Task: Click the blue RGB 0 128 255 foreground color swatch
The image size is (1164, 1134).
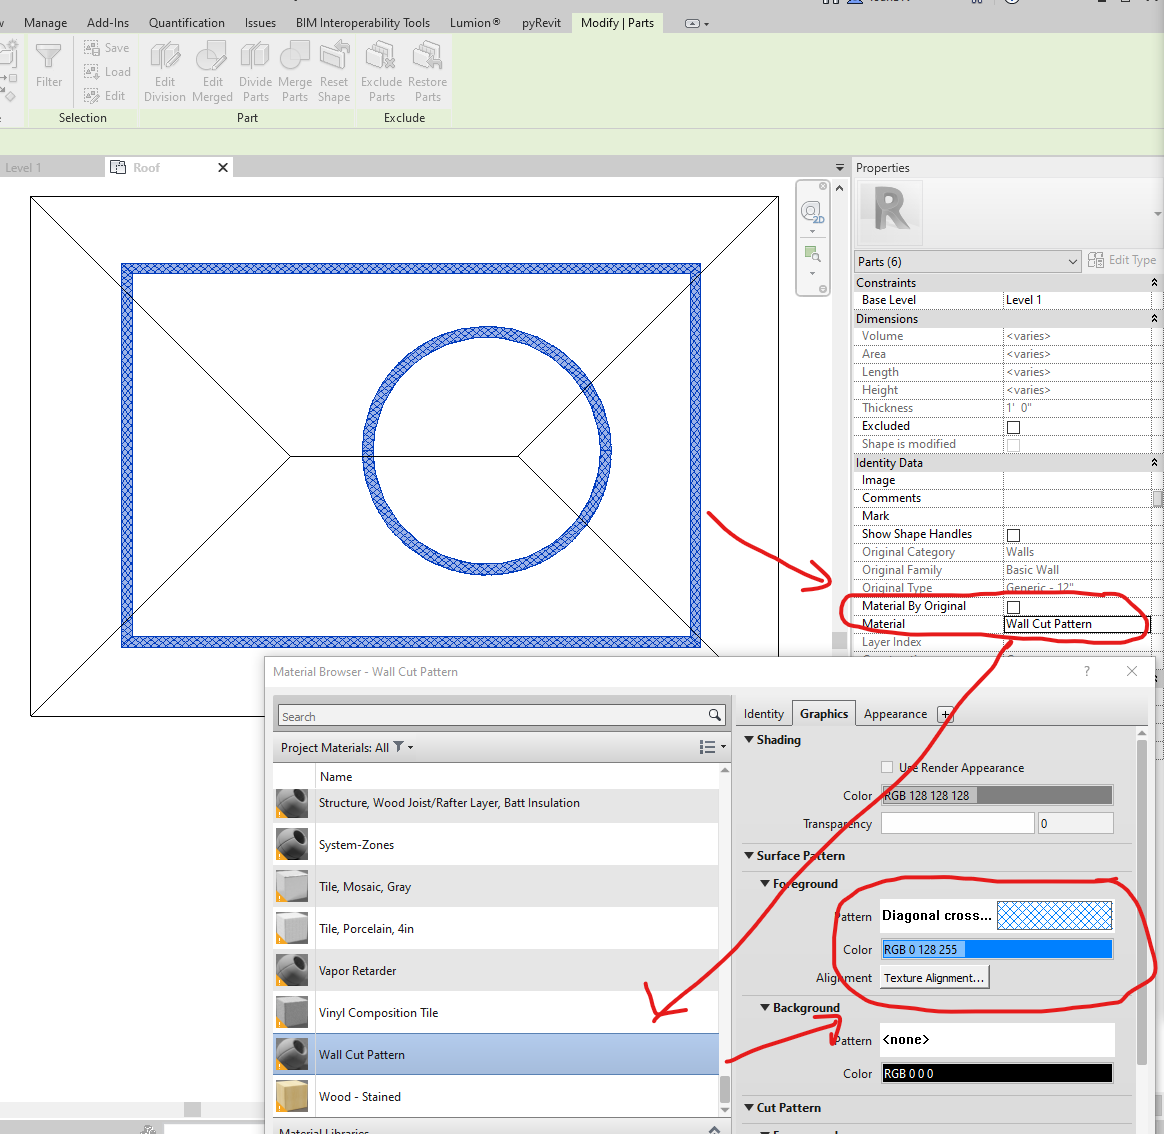Action: [996, 949]
